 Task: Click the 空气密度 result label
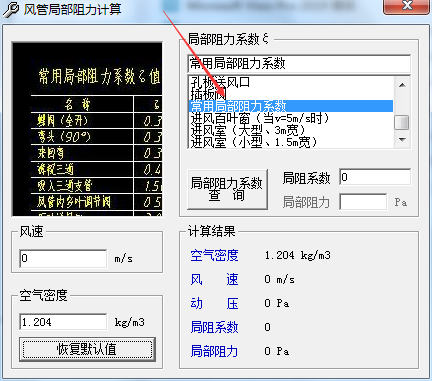click(x=214, y=255)
